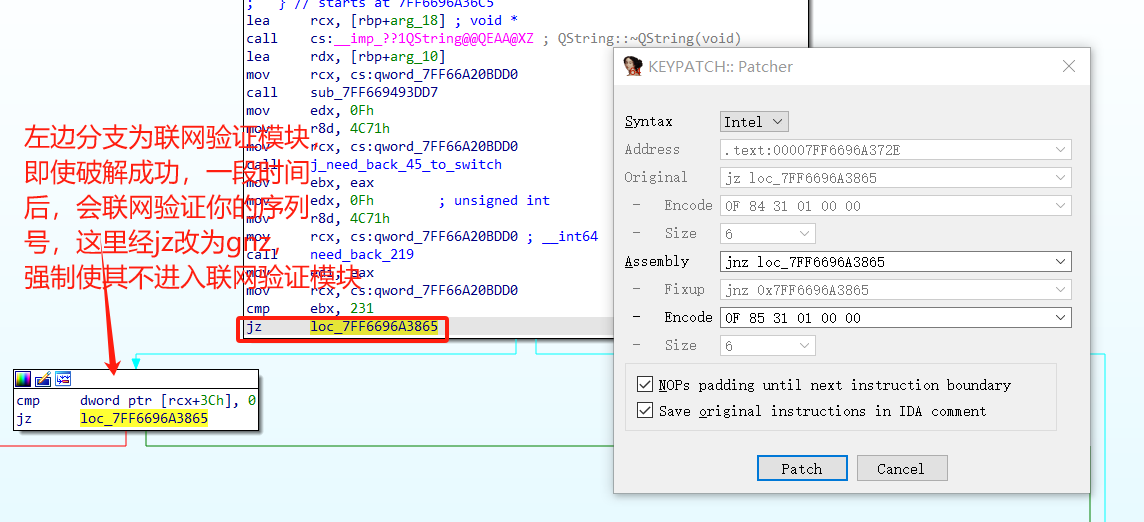
Task: Click the Patch button
Action: coord(802,469)
